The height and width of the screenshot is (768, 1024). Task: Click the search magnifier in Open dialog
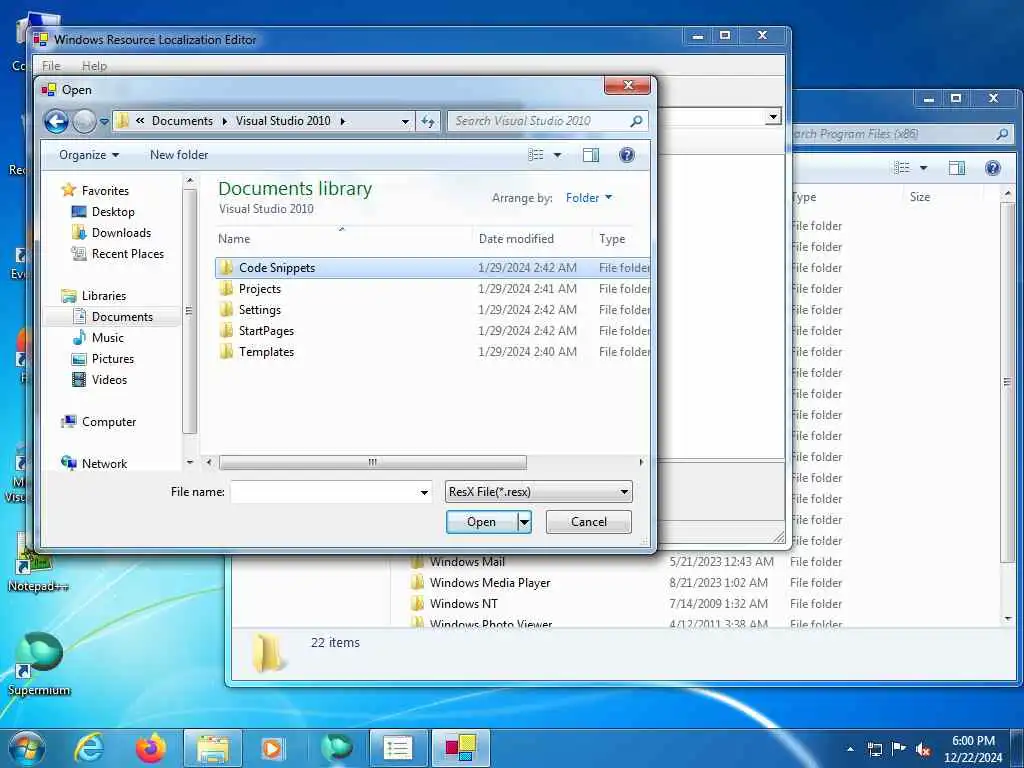coord(636,121)
